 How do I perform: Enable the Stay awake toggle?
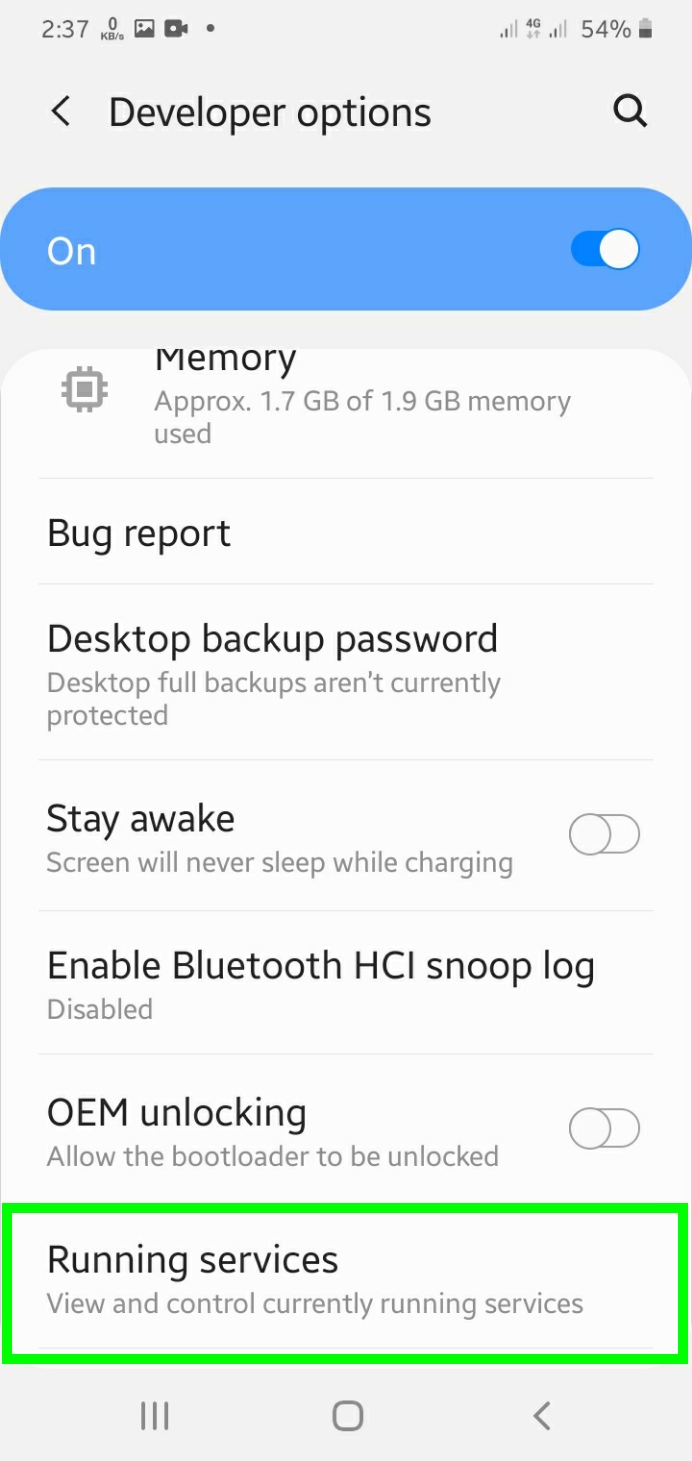point(604,834)
